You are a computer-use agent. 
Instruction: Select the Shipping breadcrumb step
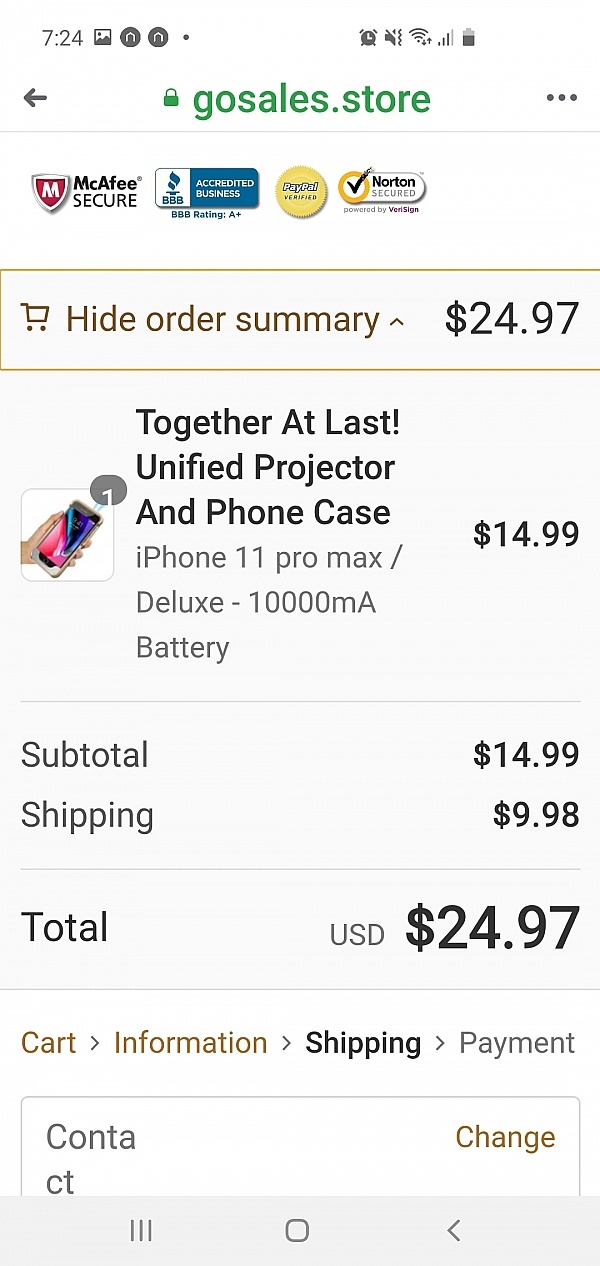(363, 1043)
